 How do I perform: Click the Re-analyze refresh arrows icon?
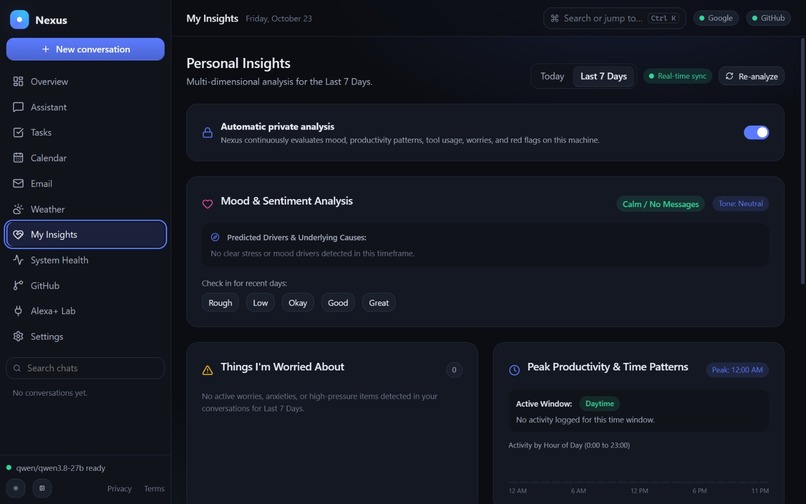[x=729, y=76]
